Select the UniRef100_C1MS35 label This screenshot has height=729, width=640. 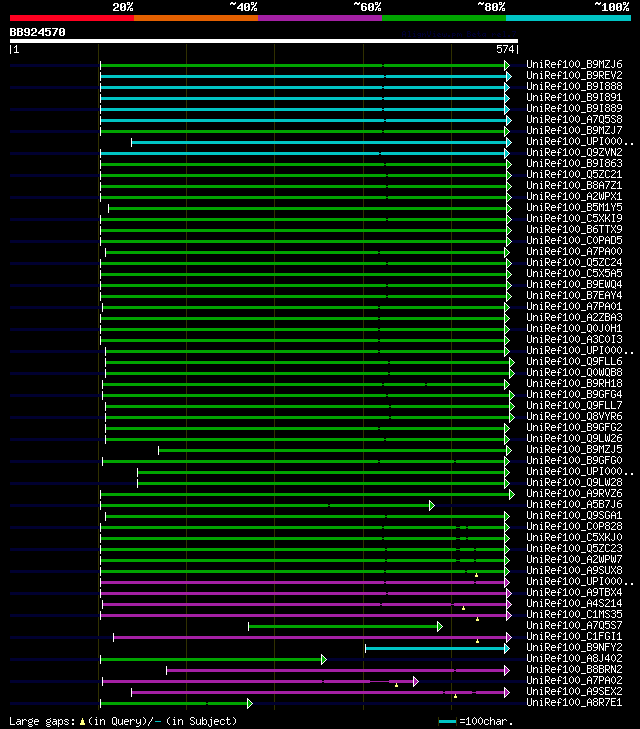[x=574, y=615]
